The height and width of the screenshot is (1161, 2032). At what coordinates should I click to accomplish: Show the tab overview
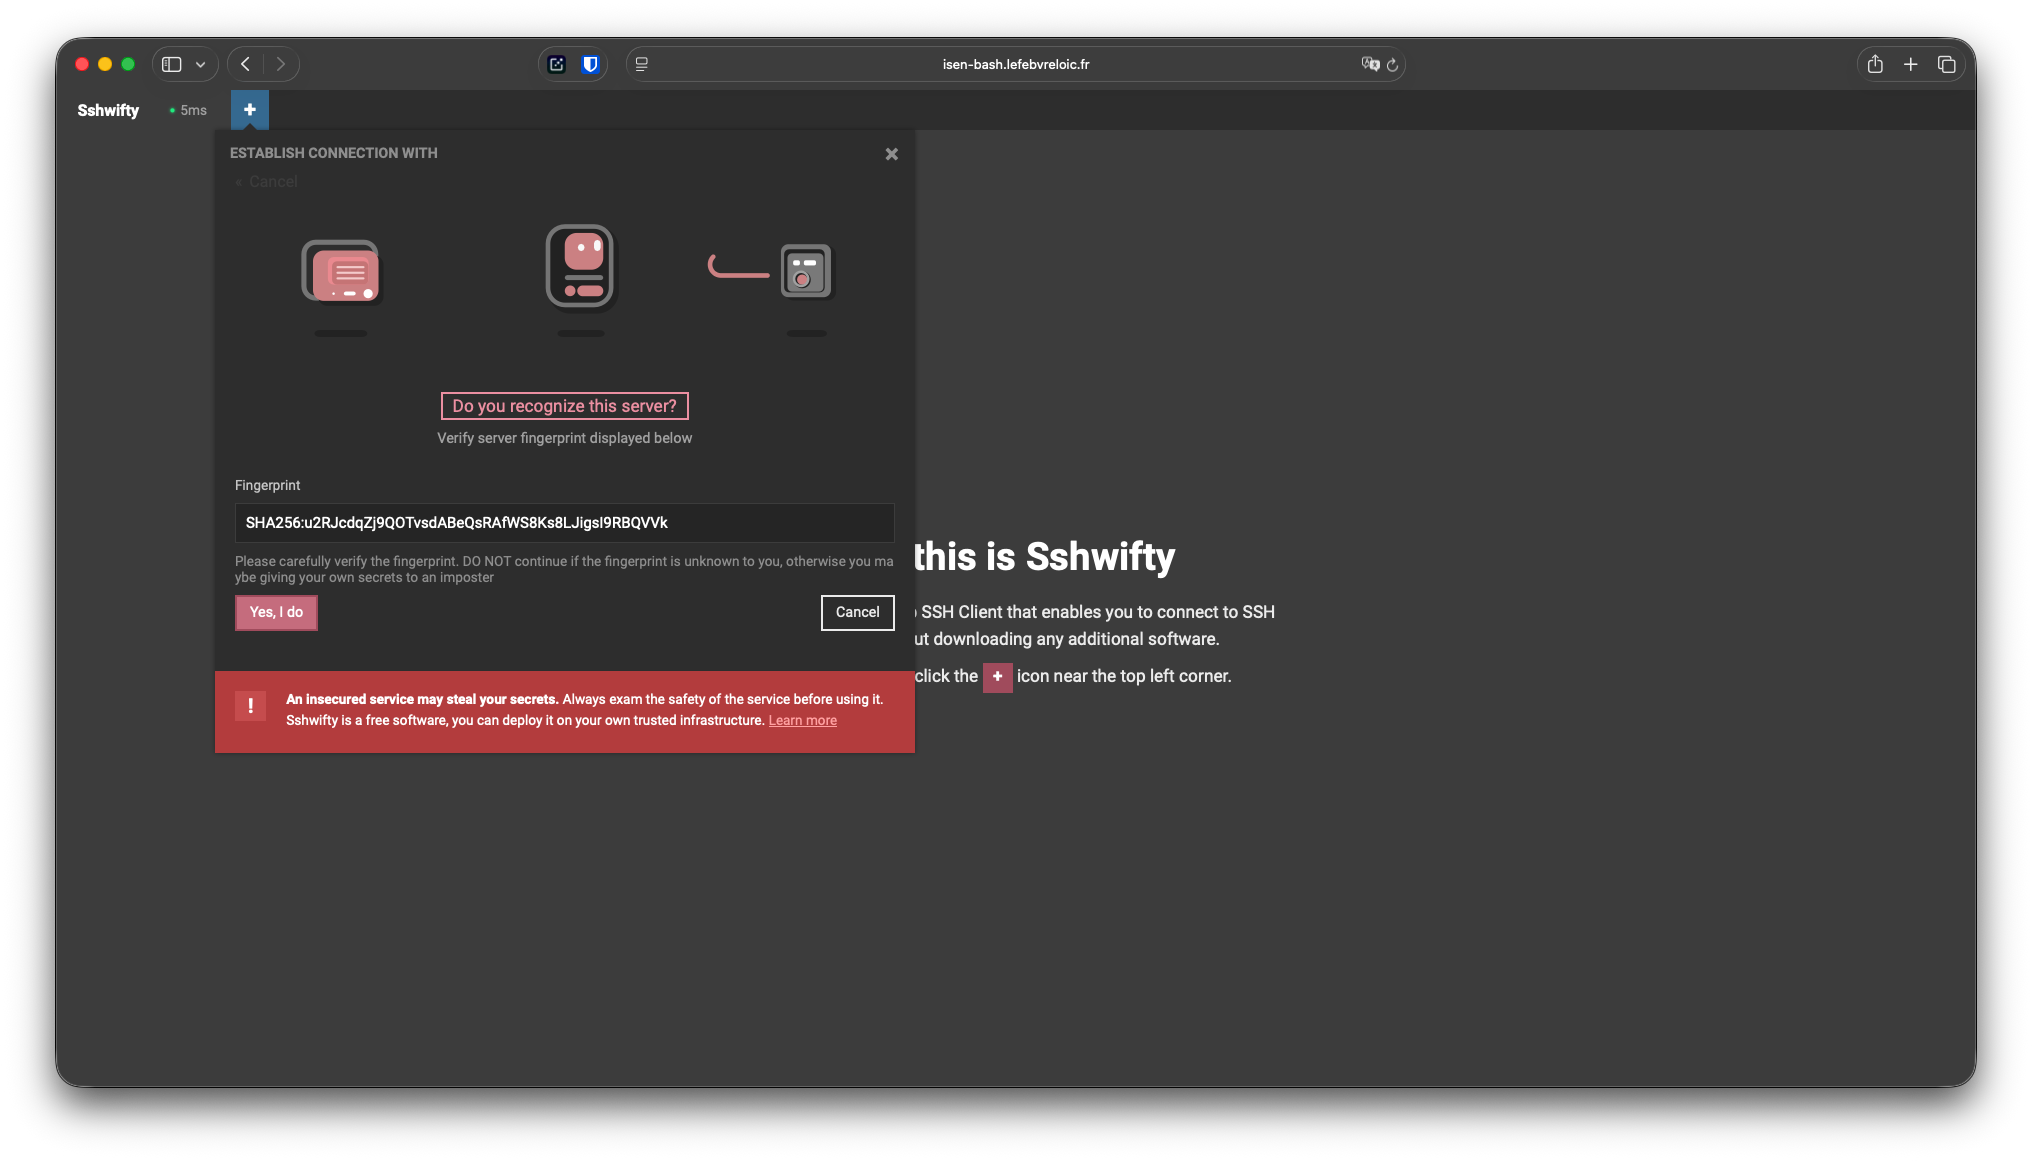click(1946, 64)
